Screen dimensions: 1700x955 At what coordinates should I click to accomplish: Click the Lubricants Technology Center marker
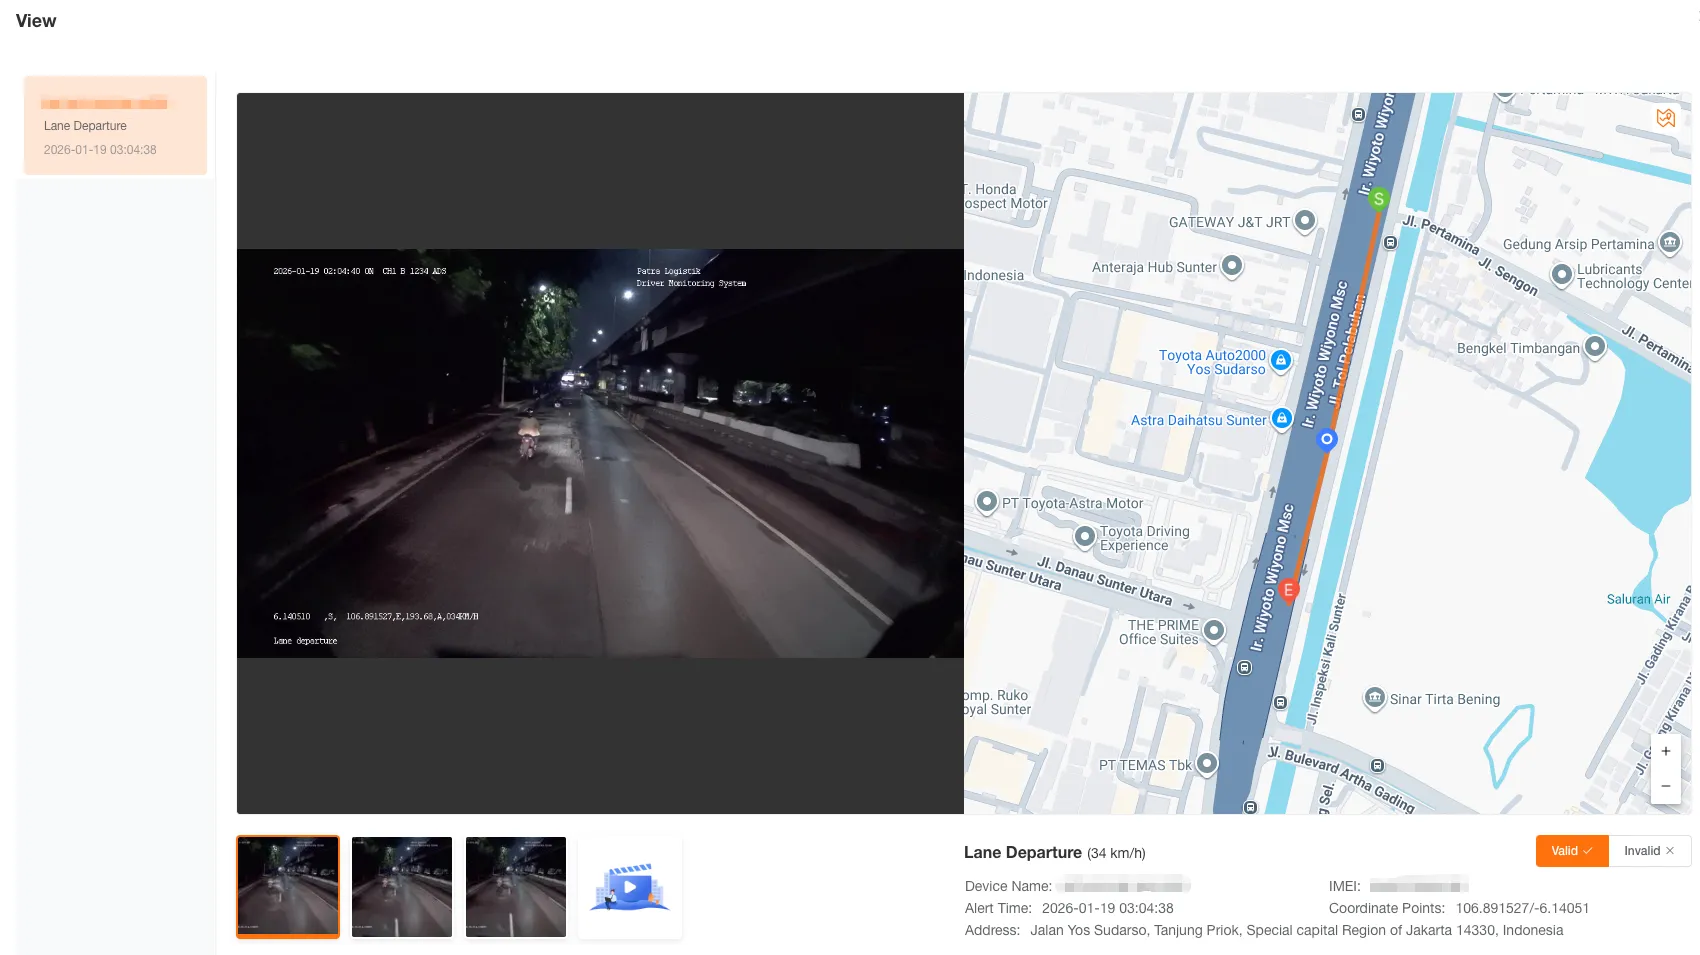[x=1563, y=275]
